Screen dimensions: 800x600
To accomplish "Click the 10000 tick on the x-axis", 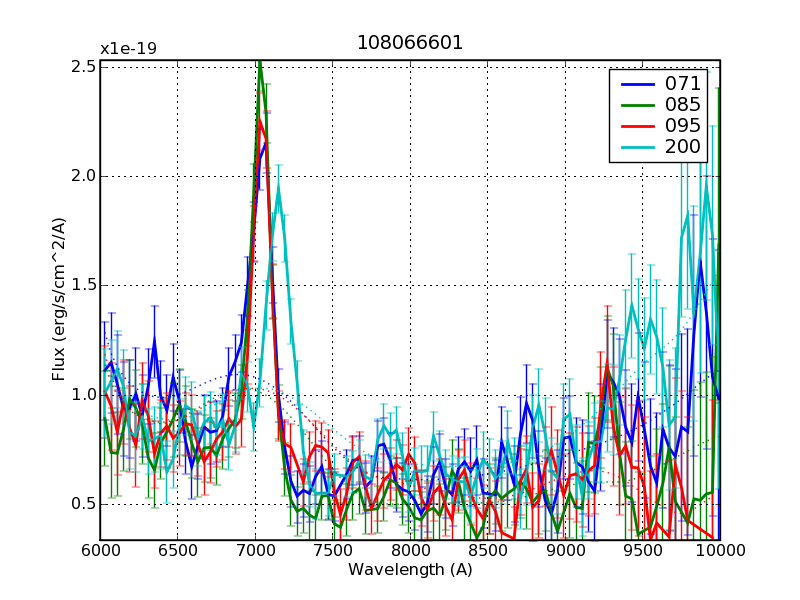I will point(719,551).
